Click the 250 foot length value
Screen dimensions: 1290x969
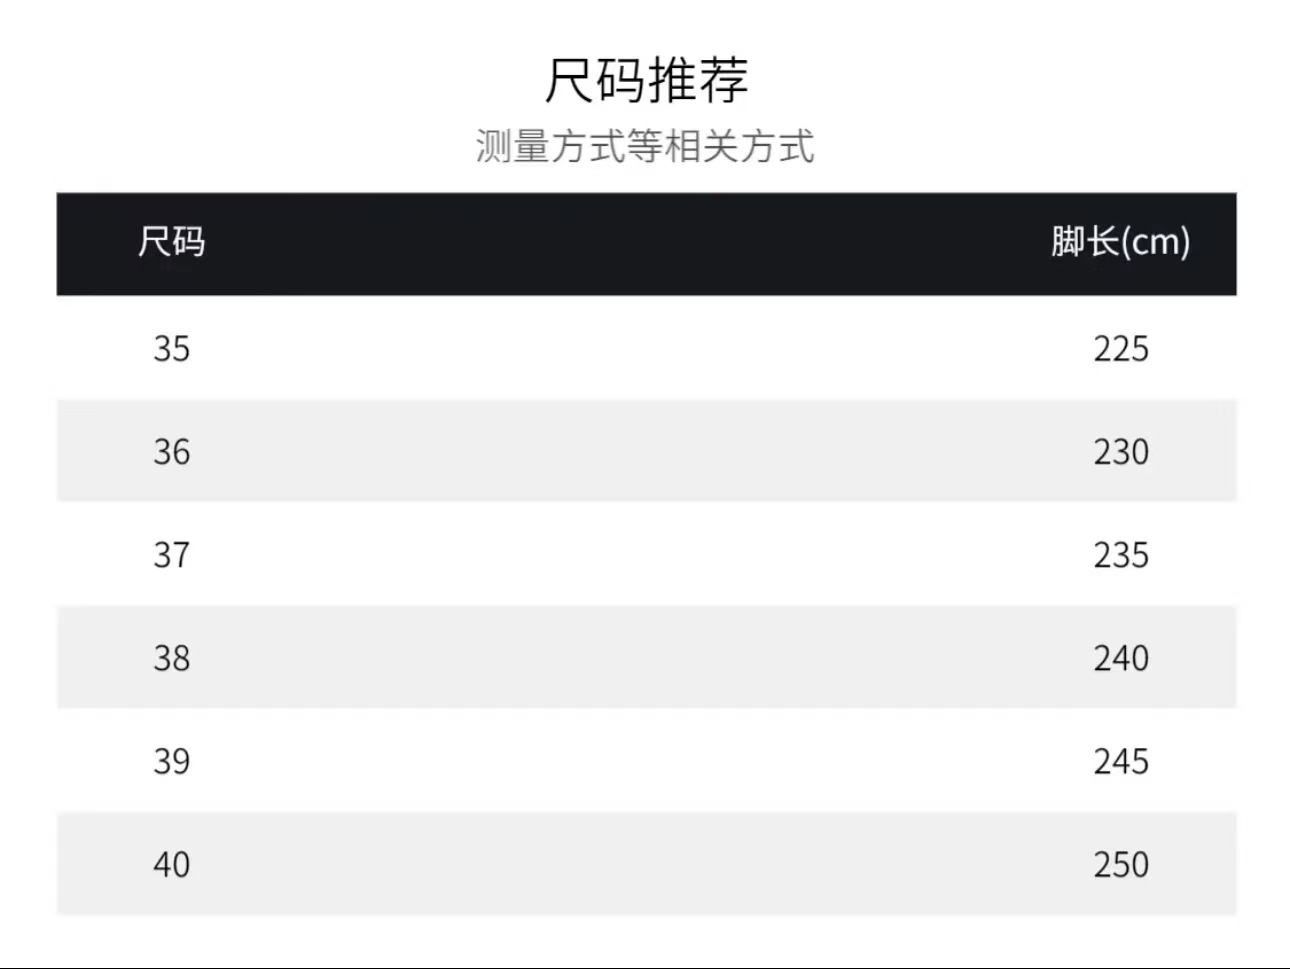[1120, 864]
